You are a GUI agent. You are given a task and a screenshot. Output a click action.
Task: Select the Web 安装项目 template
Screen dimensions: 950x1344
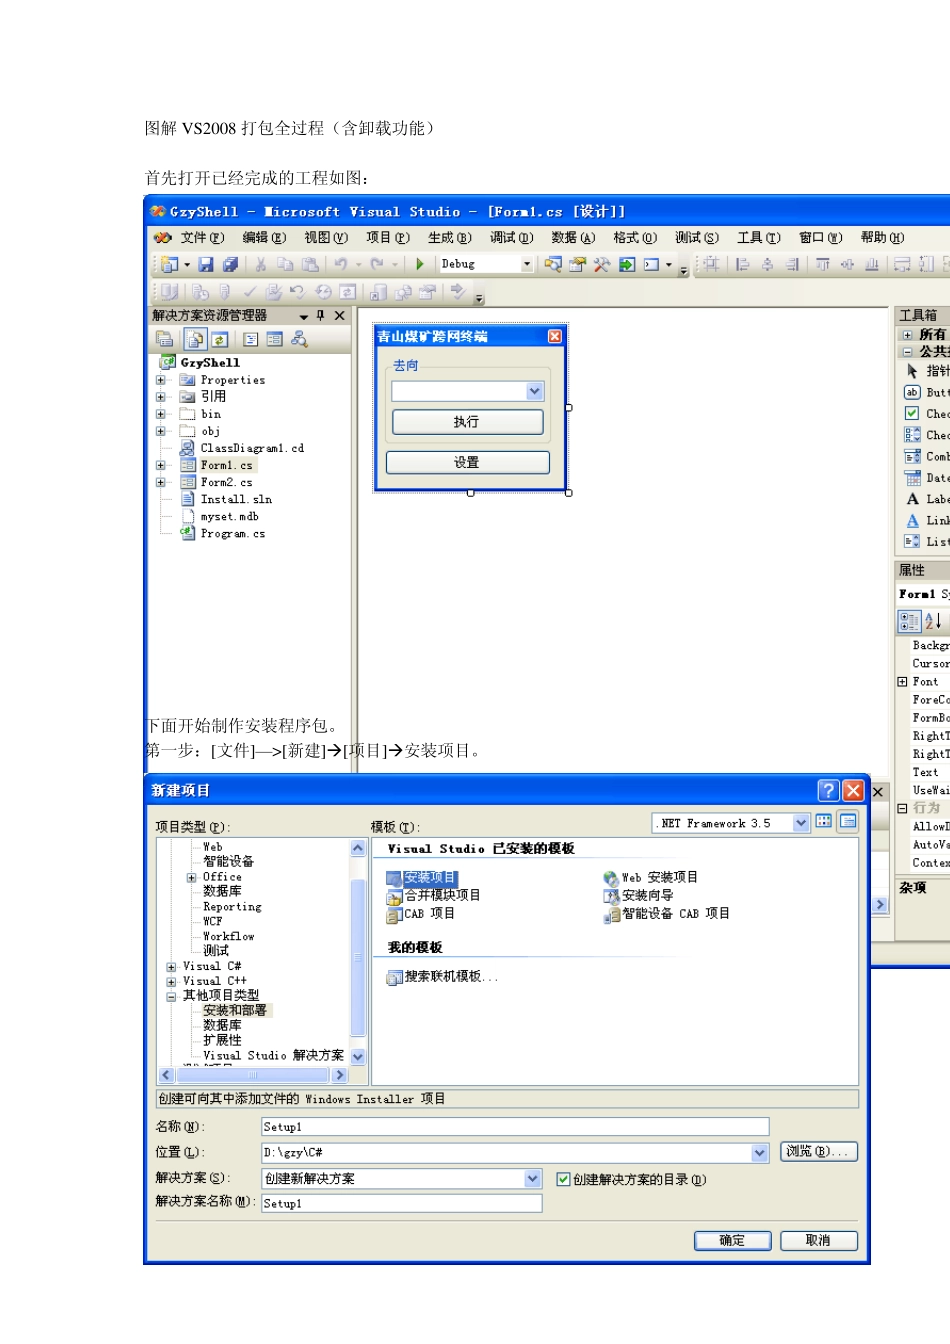click(x=651, y=877)
